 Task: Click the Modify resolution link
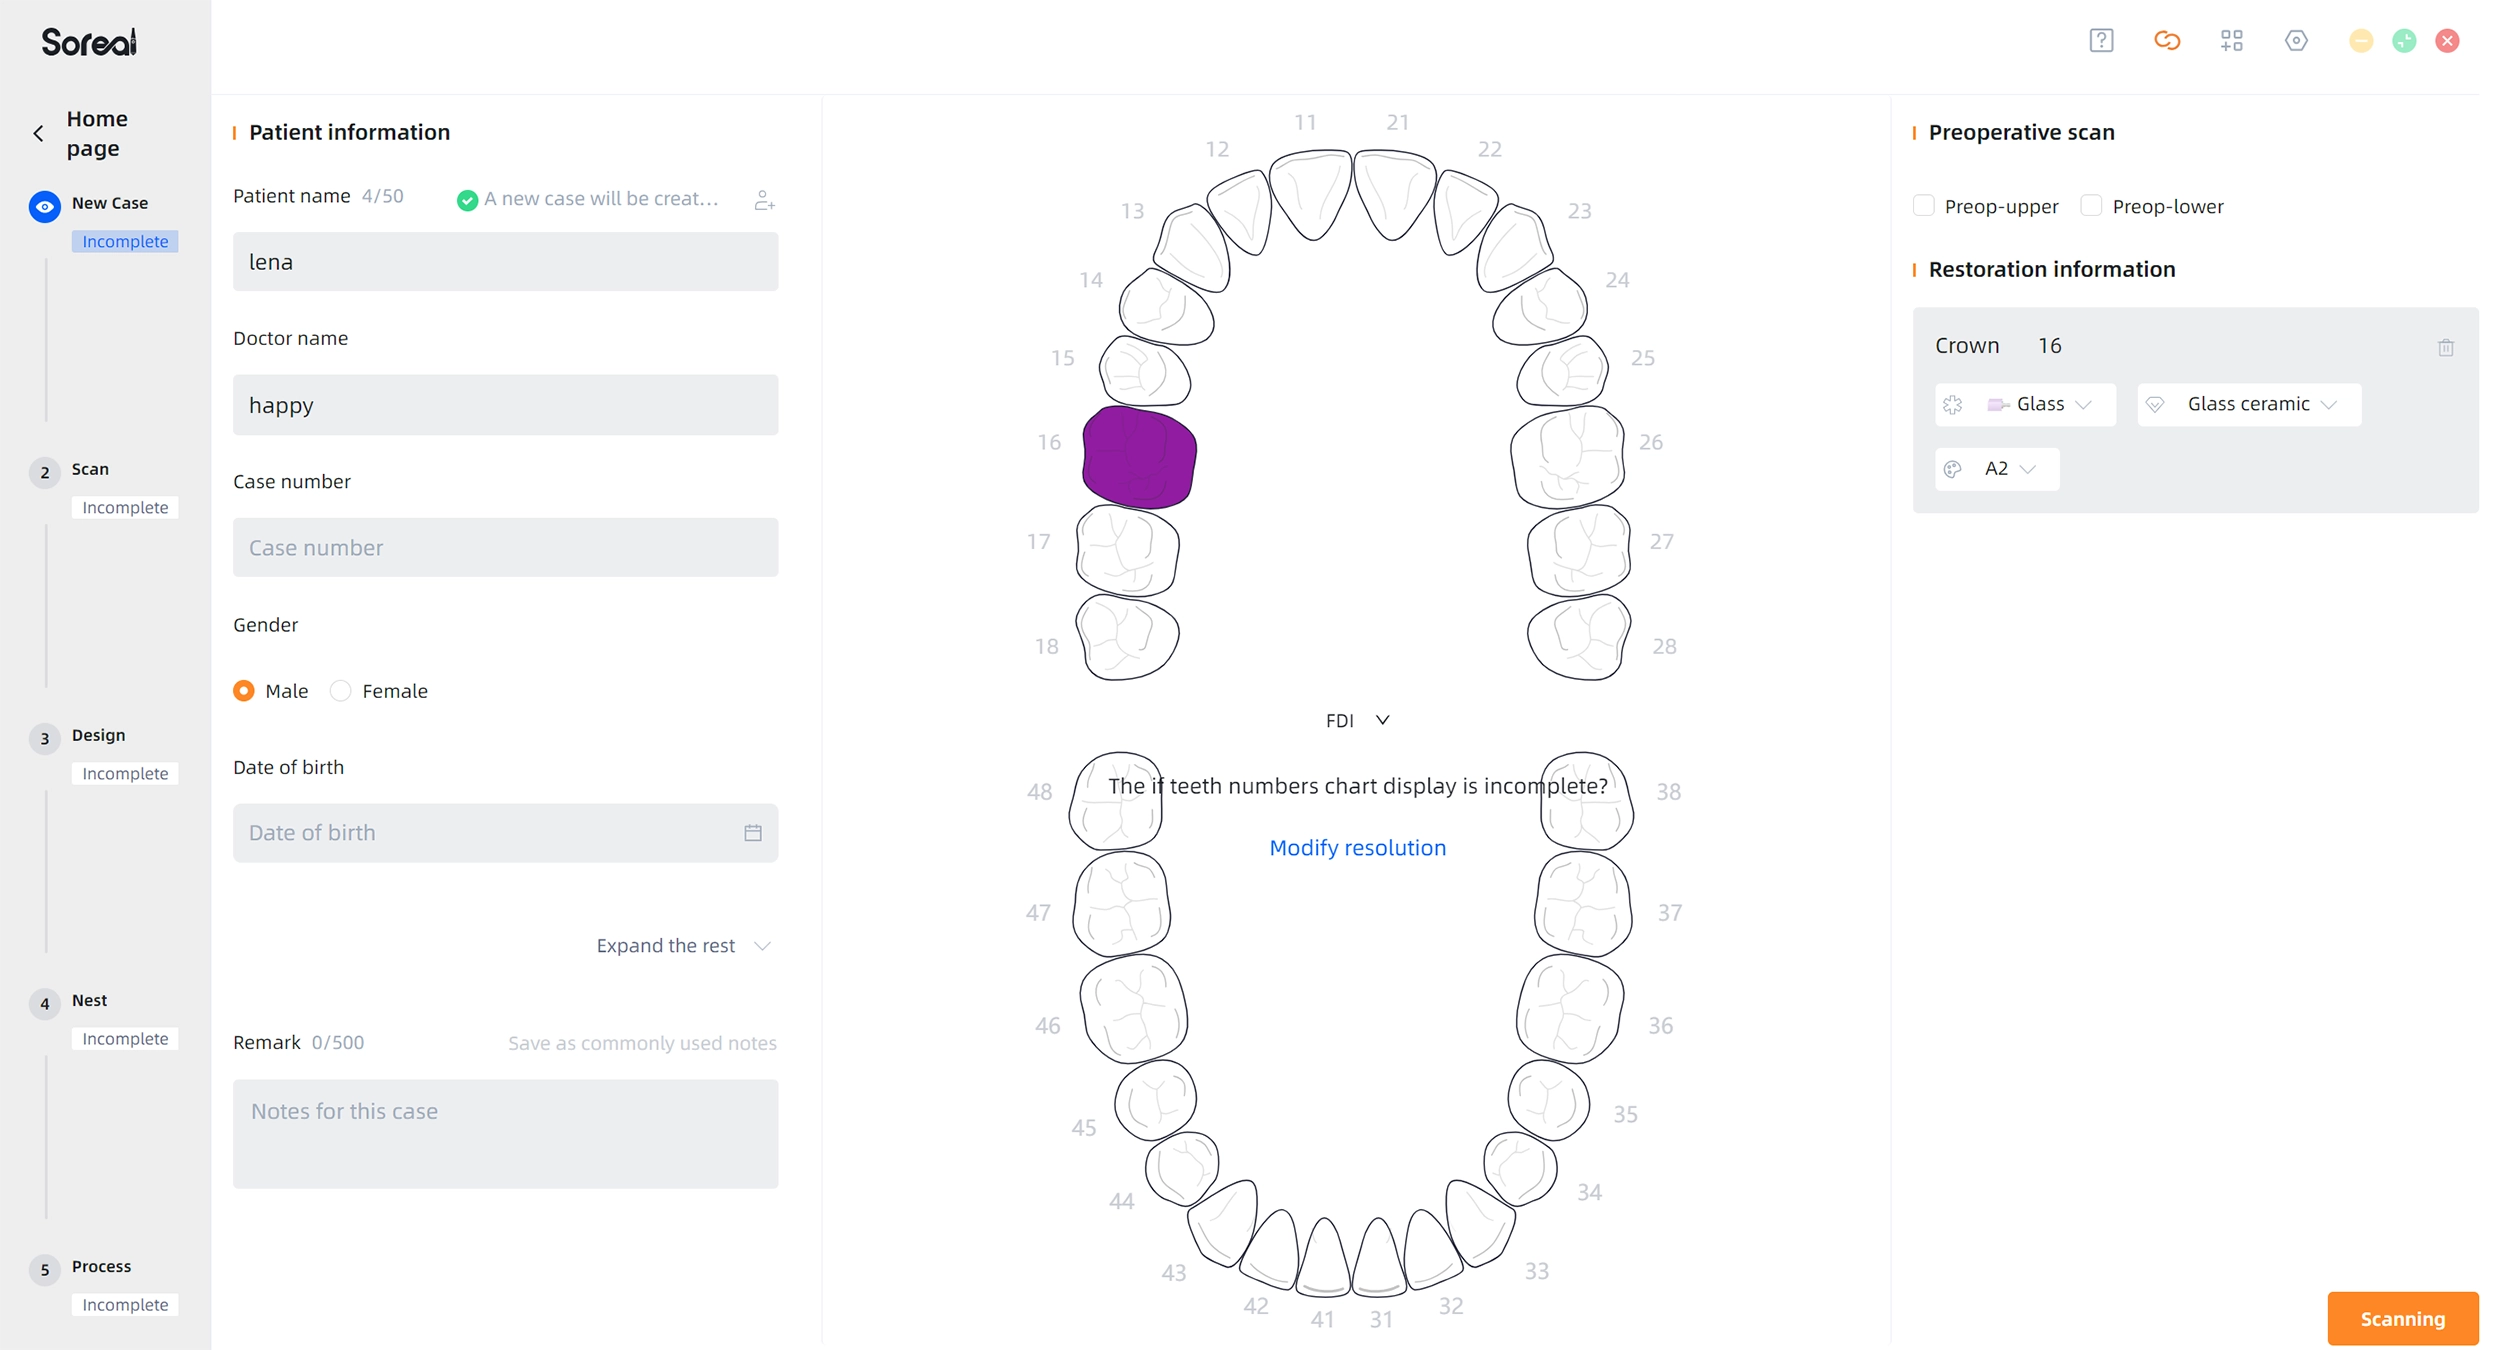click(x=1357, y=848)
